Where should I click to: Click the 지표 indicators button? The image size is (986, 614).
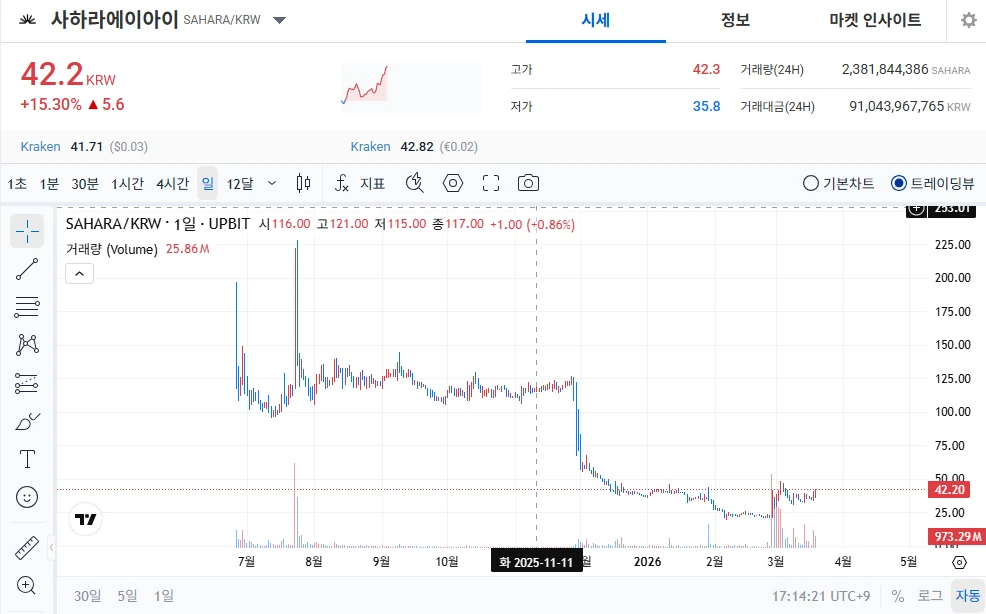coord(372,184)
